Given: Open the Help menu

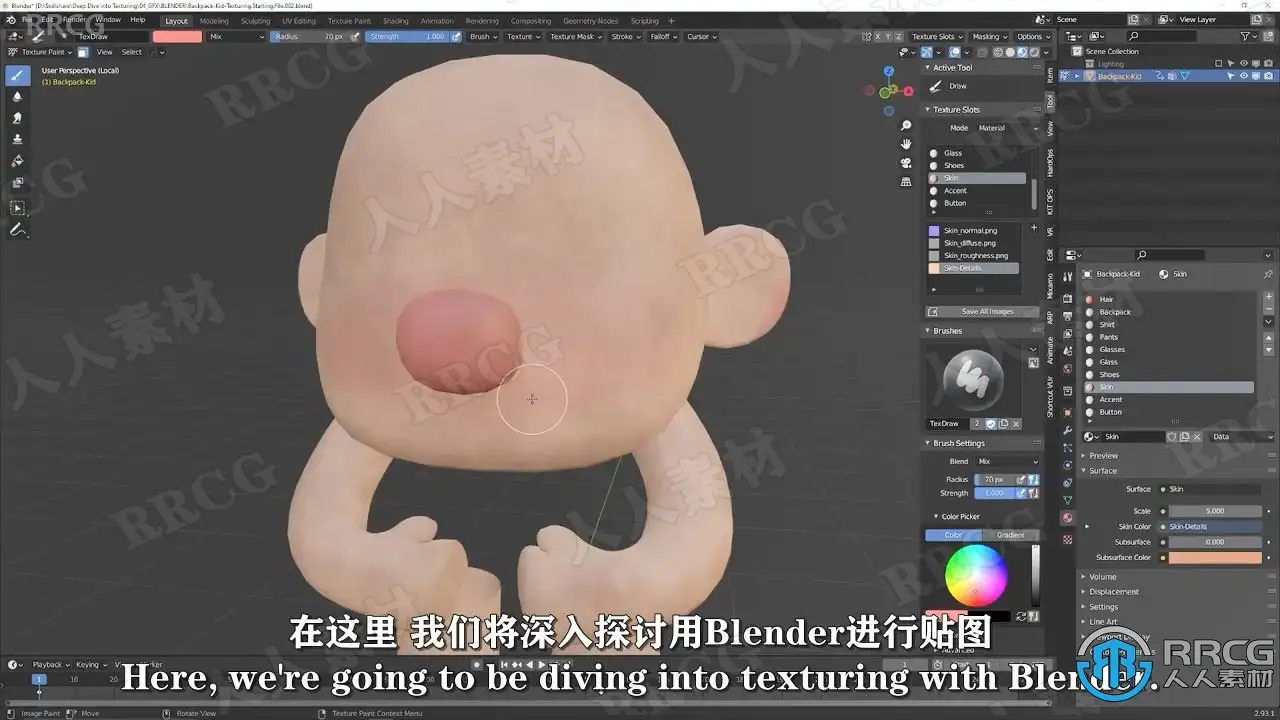Looking at the screenshot, I should (138, 20).
